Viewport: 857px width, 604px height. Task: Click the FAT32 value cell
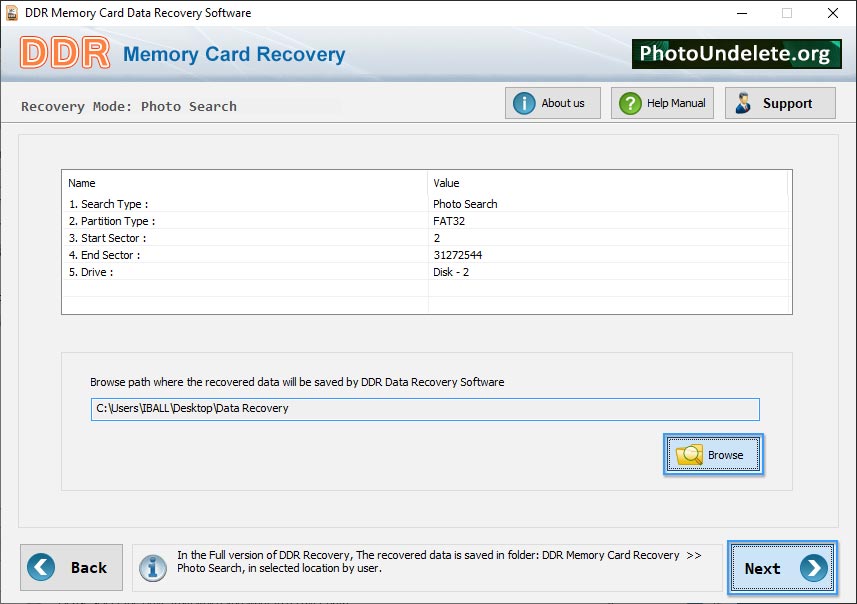pyautogui.click(x=449, y=221)
